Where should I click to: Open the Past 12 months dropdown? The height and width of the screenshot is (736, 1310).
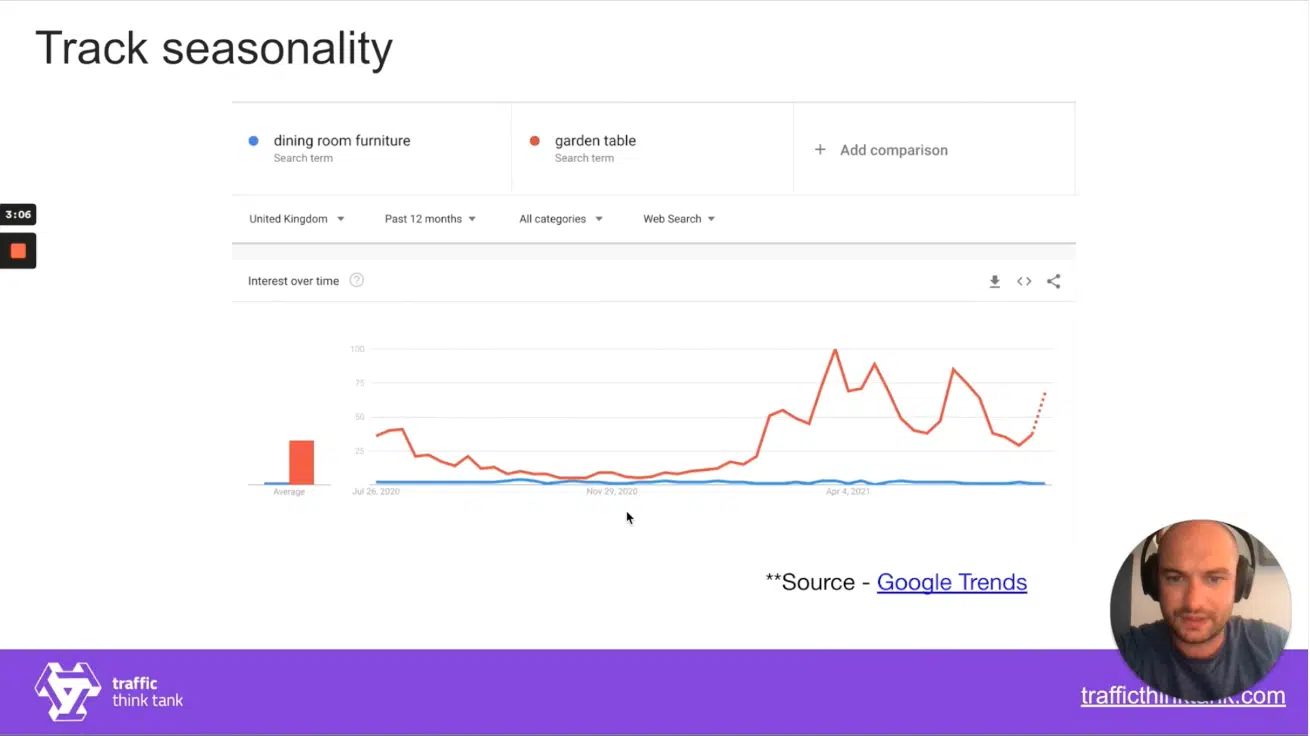(430, 219)
